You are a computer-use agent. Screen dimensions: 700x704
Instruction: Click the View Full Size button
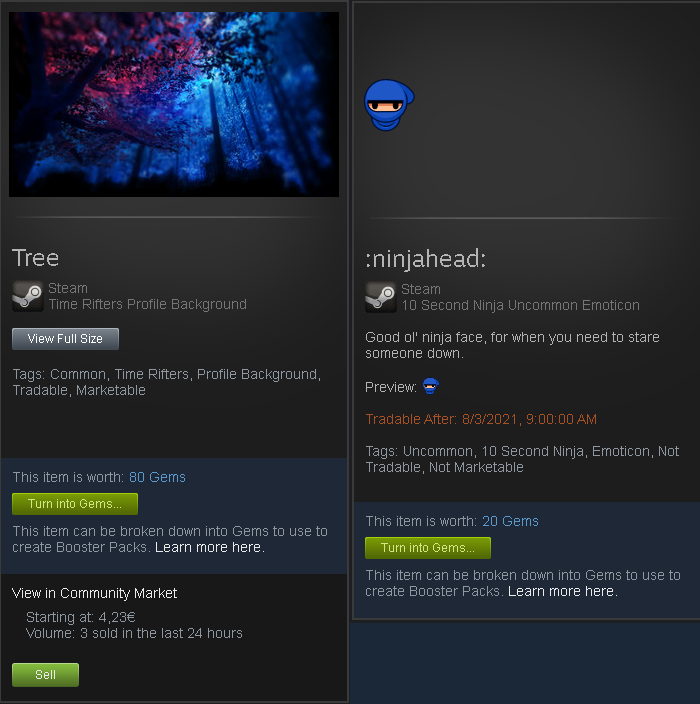(x=66, y=339)
